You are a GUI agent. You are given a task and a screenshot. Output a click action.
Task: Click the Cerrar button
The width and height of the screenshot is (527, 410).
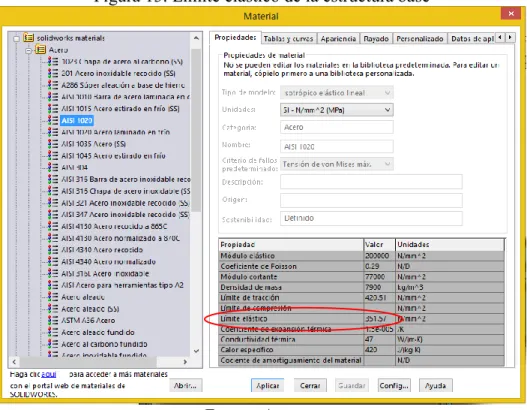pos(310,385)
